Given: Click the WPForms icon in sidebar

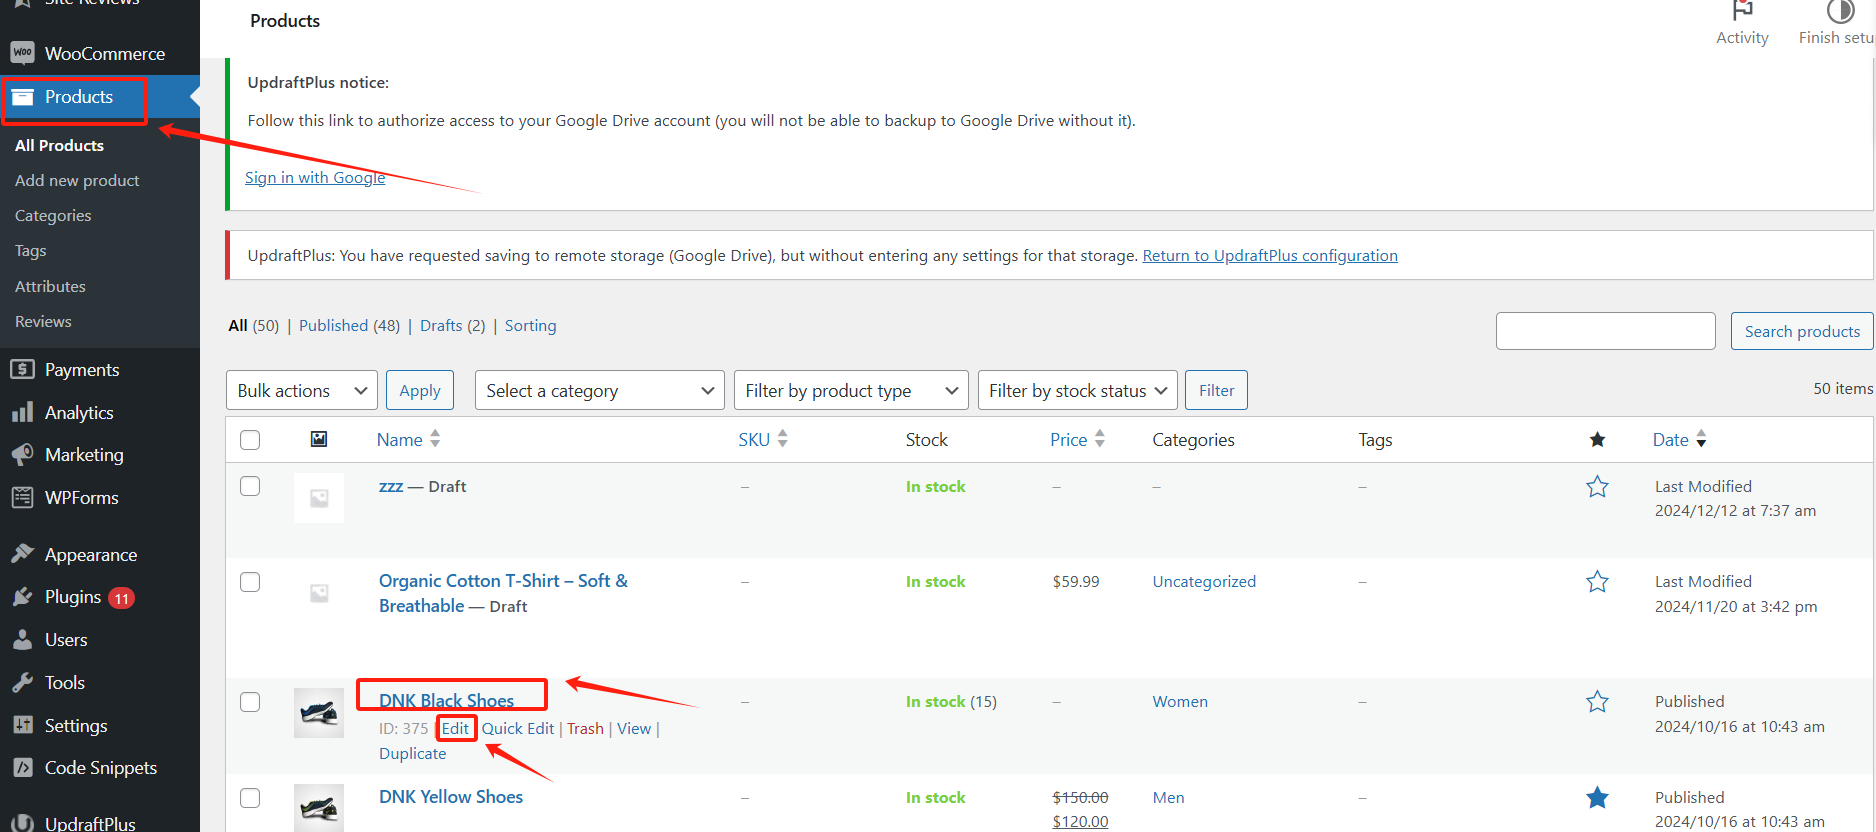Looking at the screenshot, I should [22, 497].
